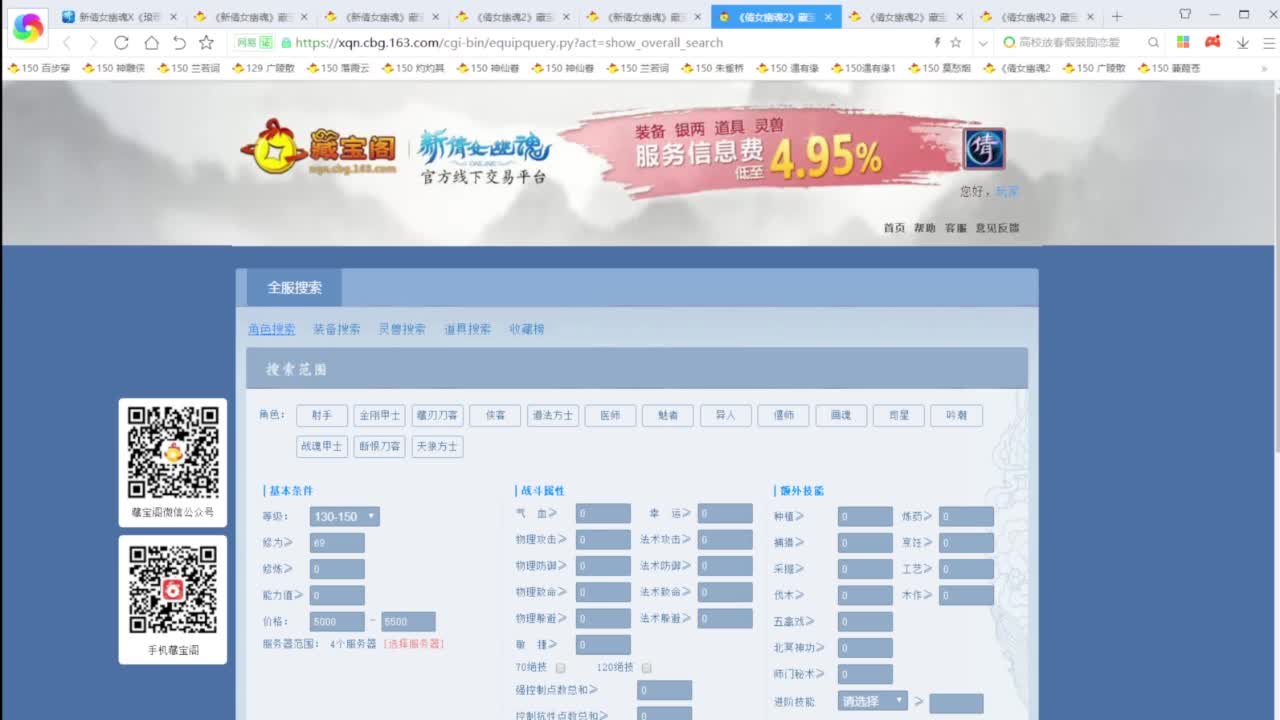Switch to 灵兽搜索
1280x720 pixels.
pyautogui.click(x=401, y=329)
